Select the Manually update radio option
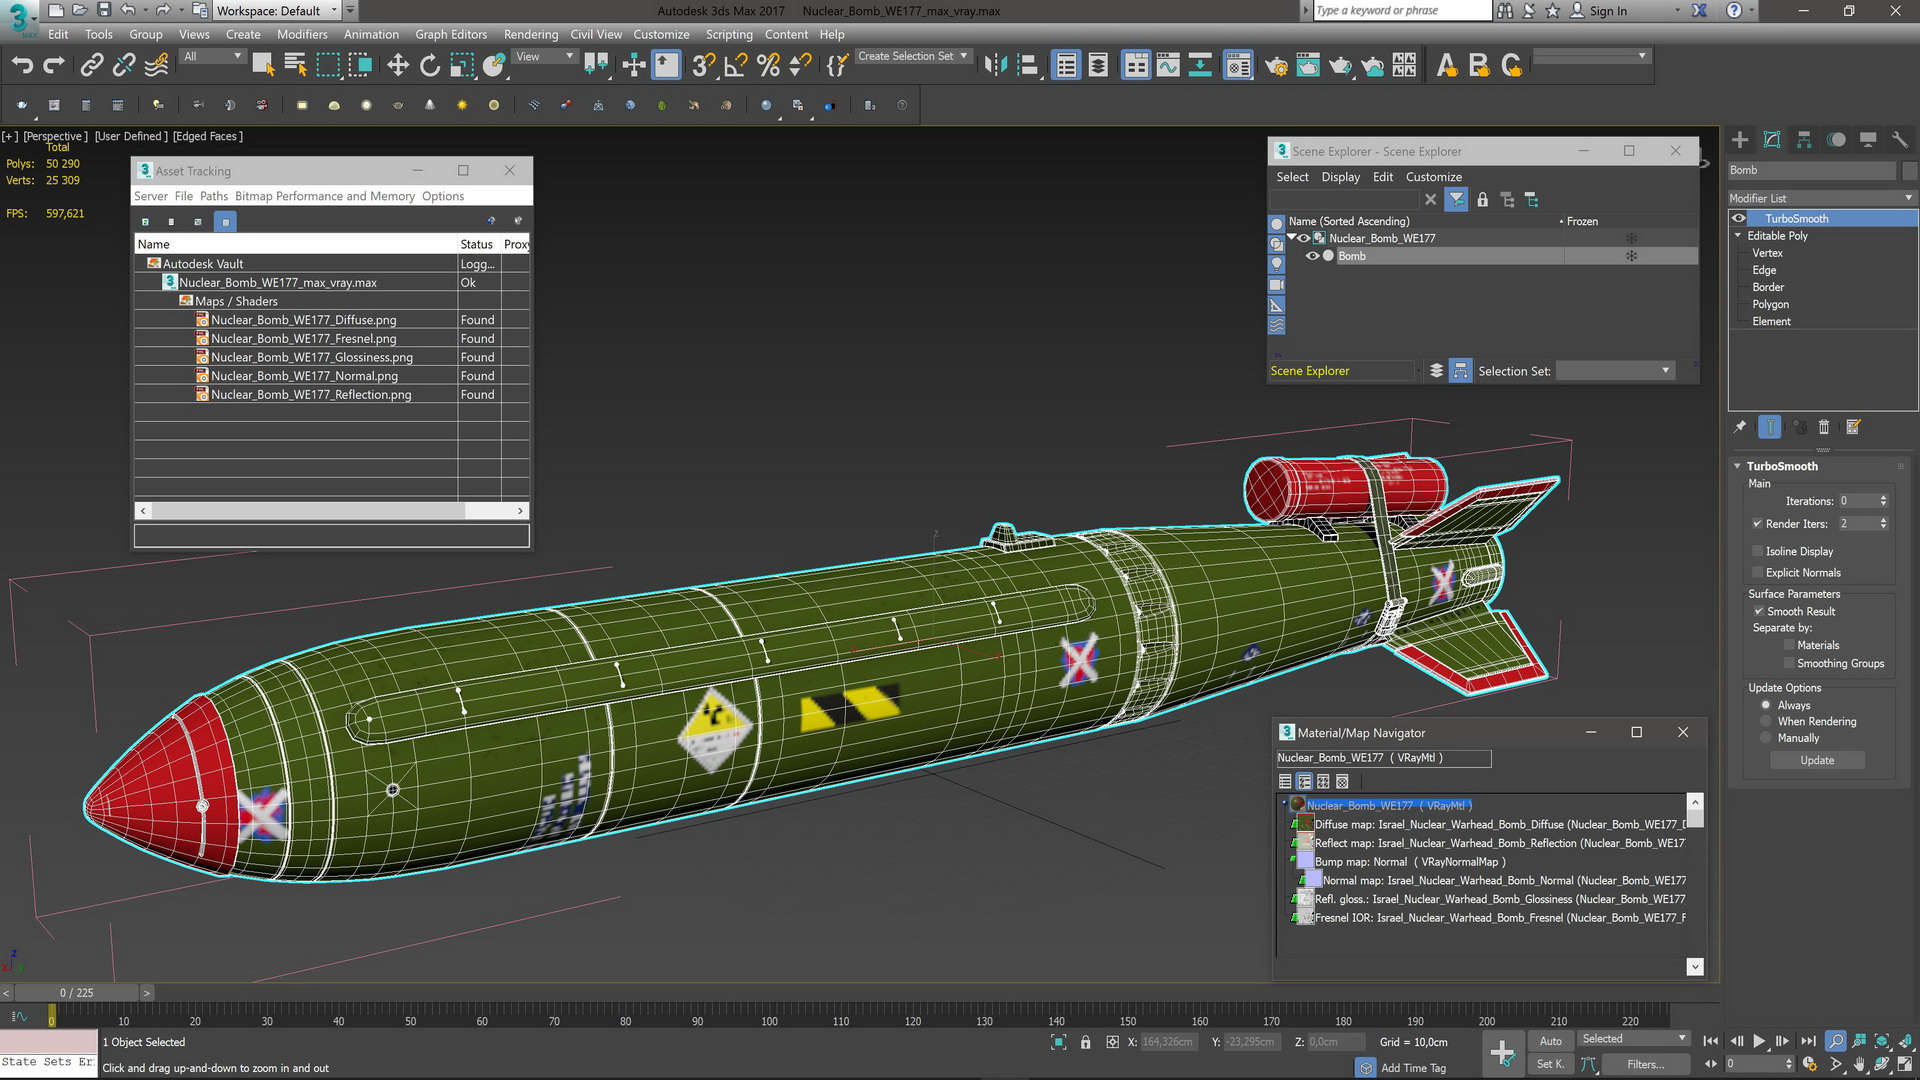This screenshot has width=1920, height=1080. click(1766, 739)
